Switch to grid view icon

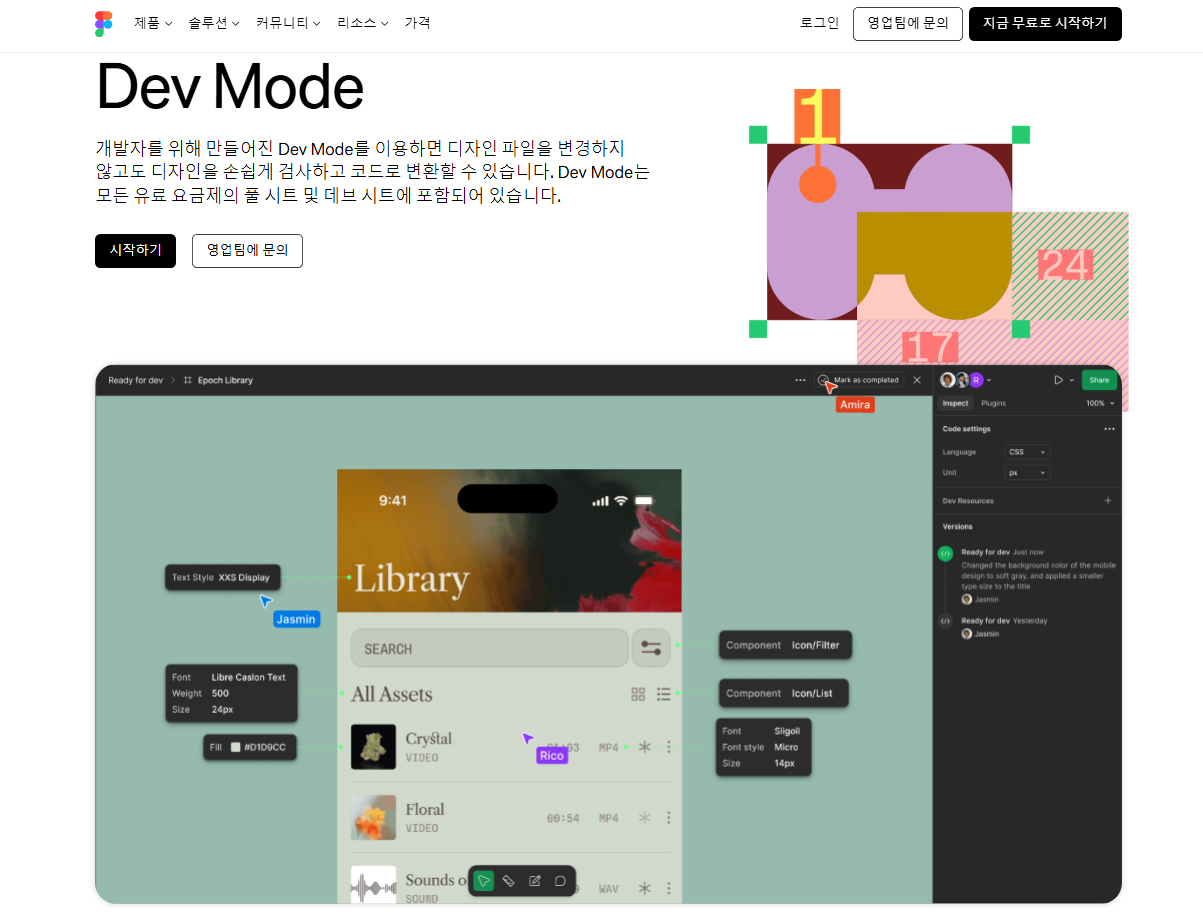[638, 694]
